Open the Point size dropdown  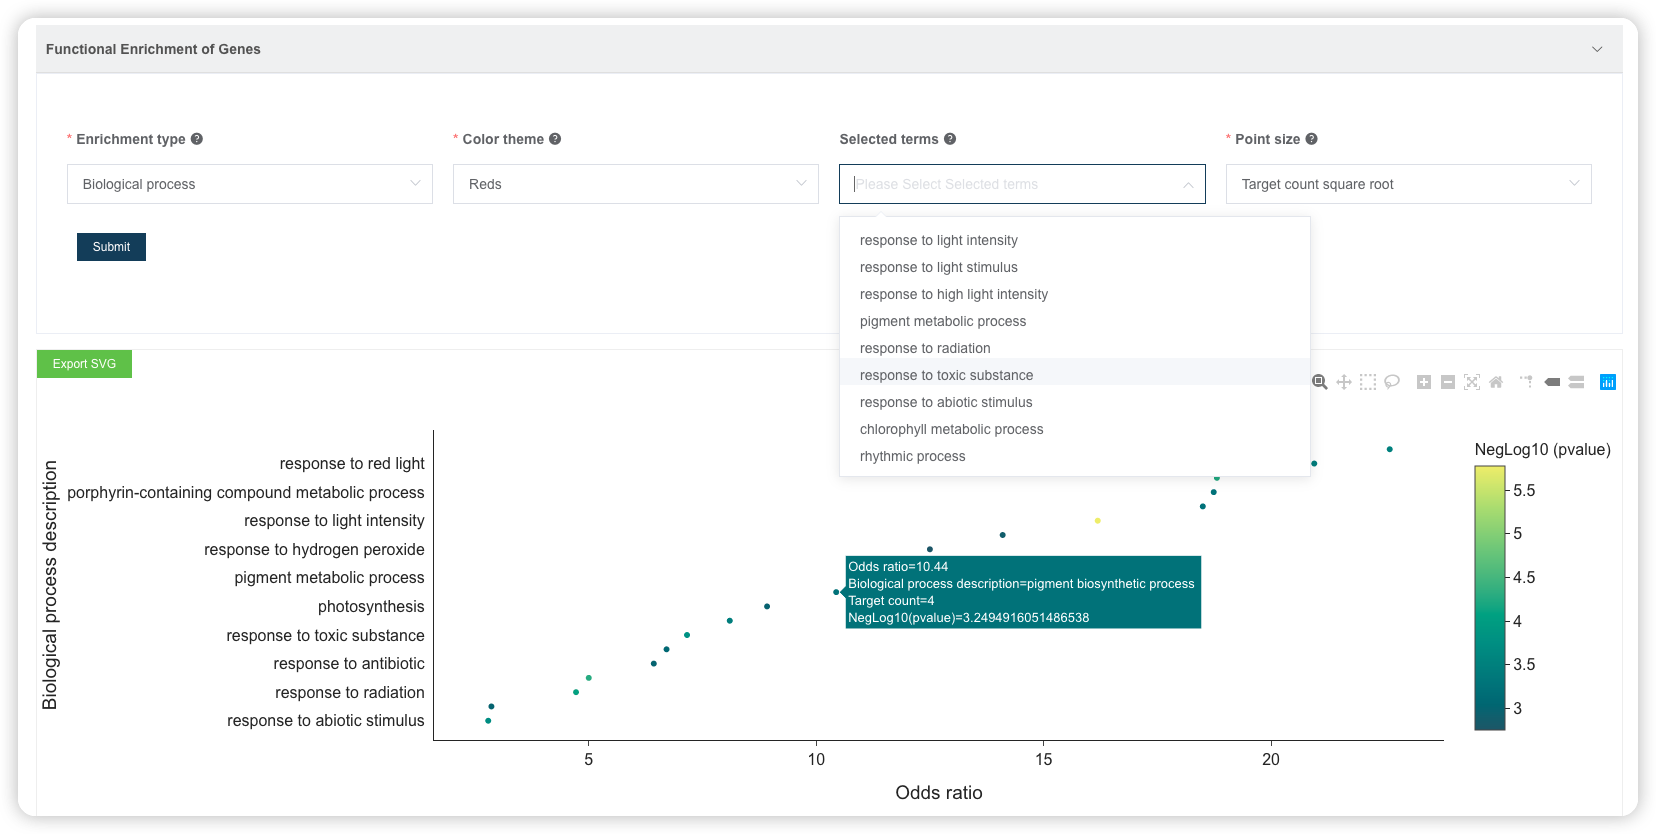click(x=1408, y=184)
